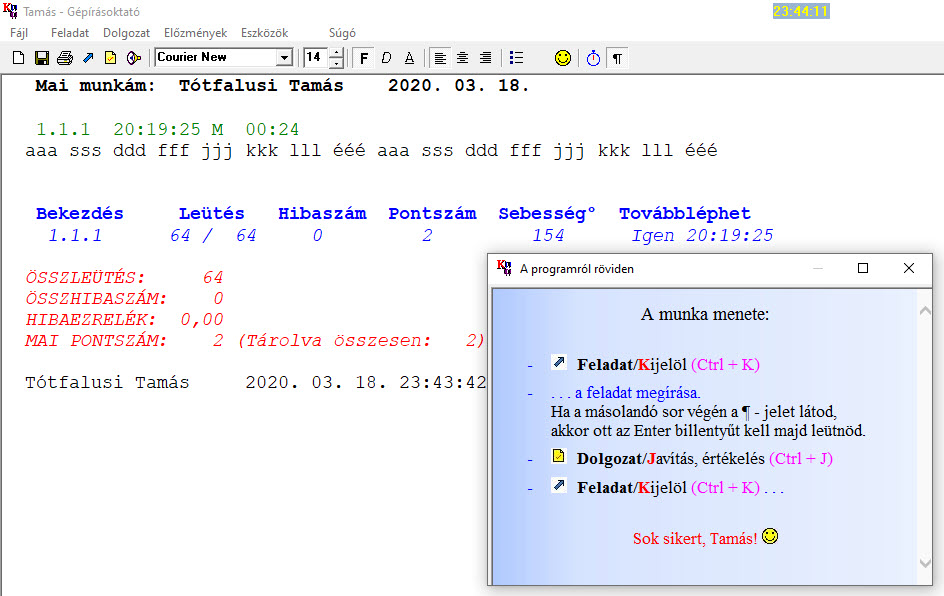Click the yellow note Javítás toolbar icon
The width and height of the screenshot is (944, 596).
point(111,58)
